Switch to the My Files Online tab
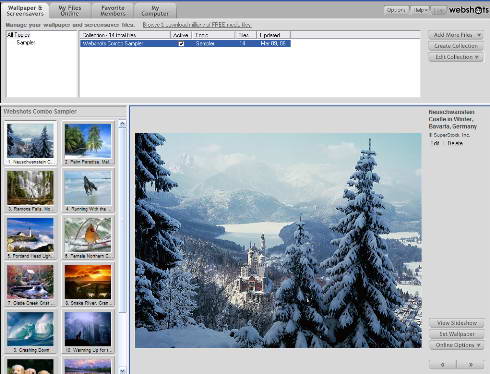This screenshot has width=490, height=374. tap(70, 11)
